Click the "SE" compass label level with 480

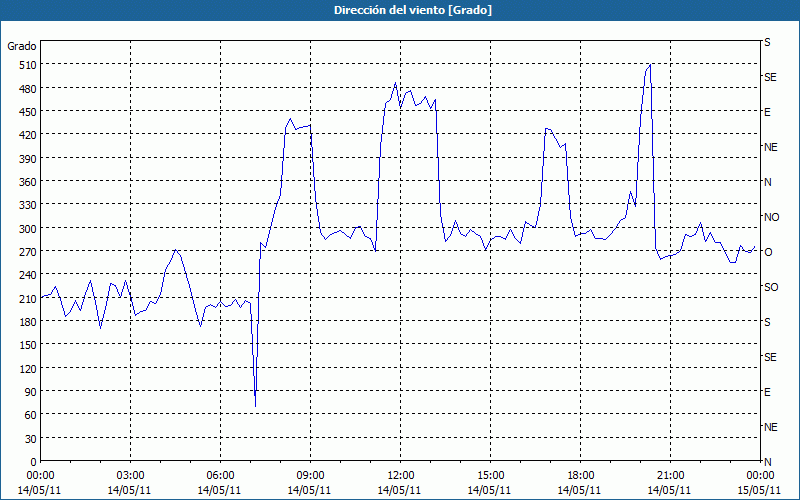click(x=770, y=77)
